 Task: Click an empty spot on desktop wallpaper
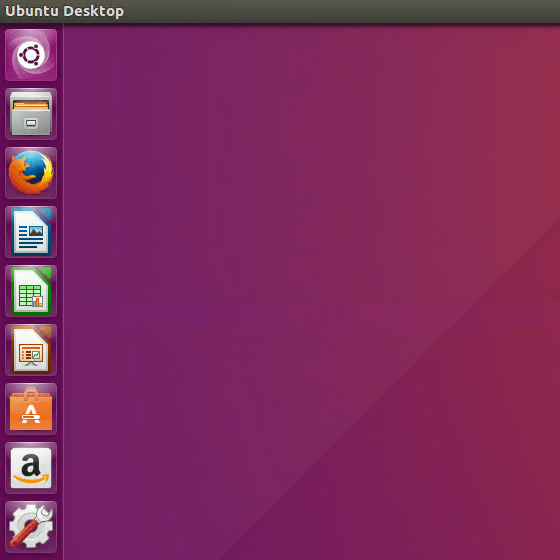(x=250, y=179)
